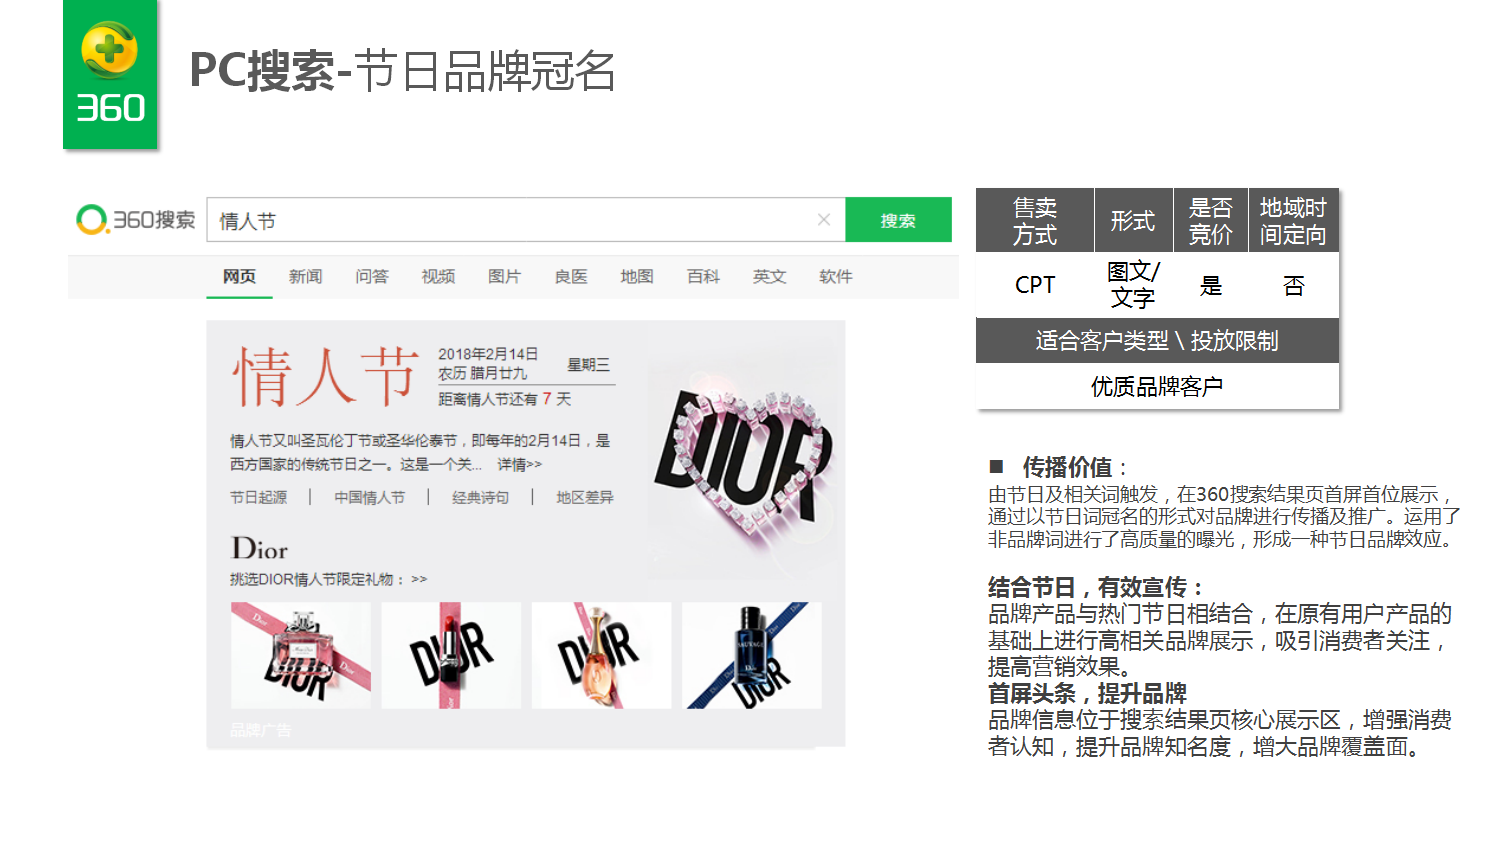
Task: Click the 搜索 green button
Action: point(898,220)
